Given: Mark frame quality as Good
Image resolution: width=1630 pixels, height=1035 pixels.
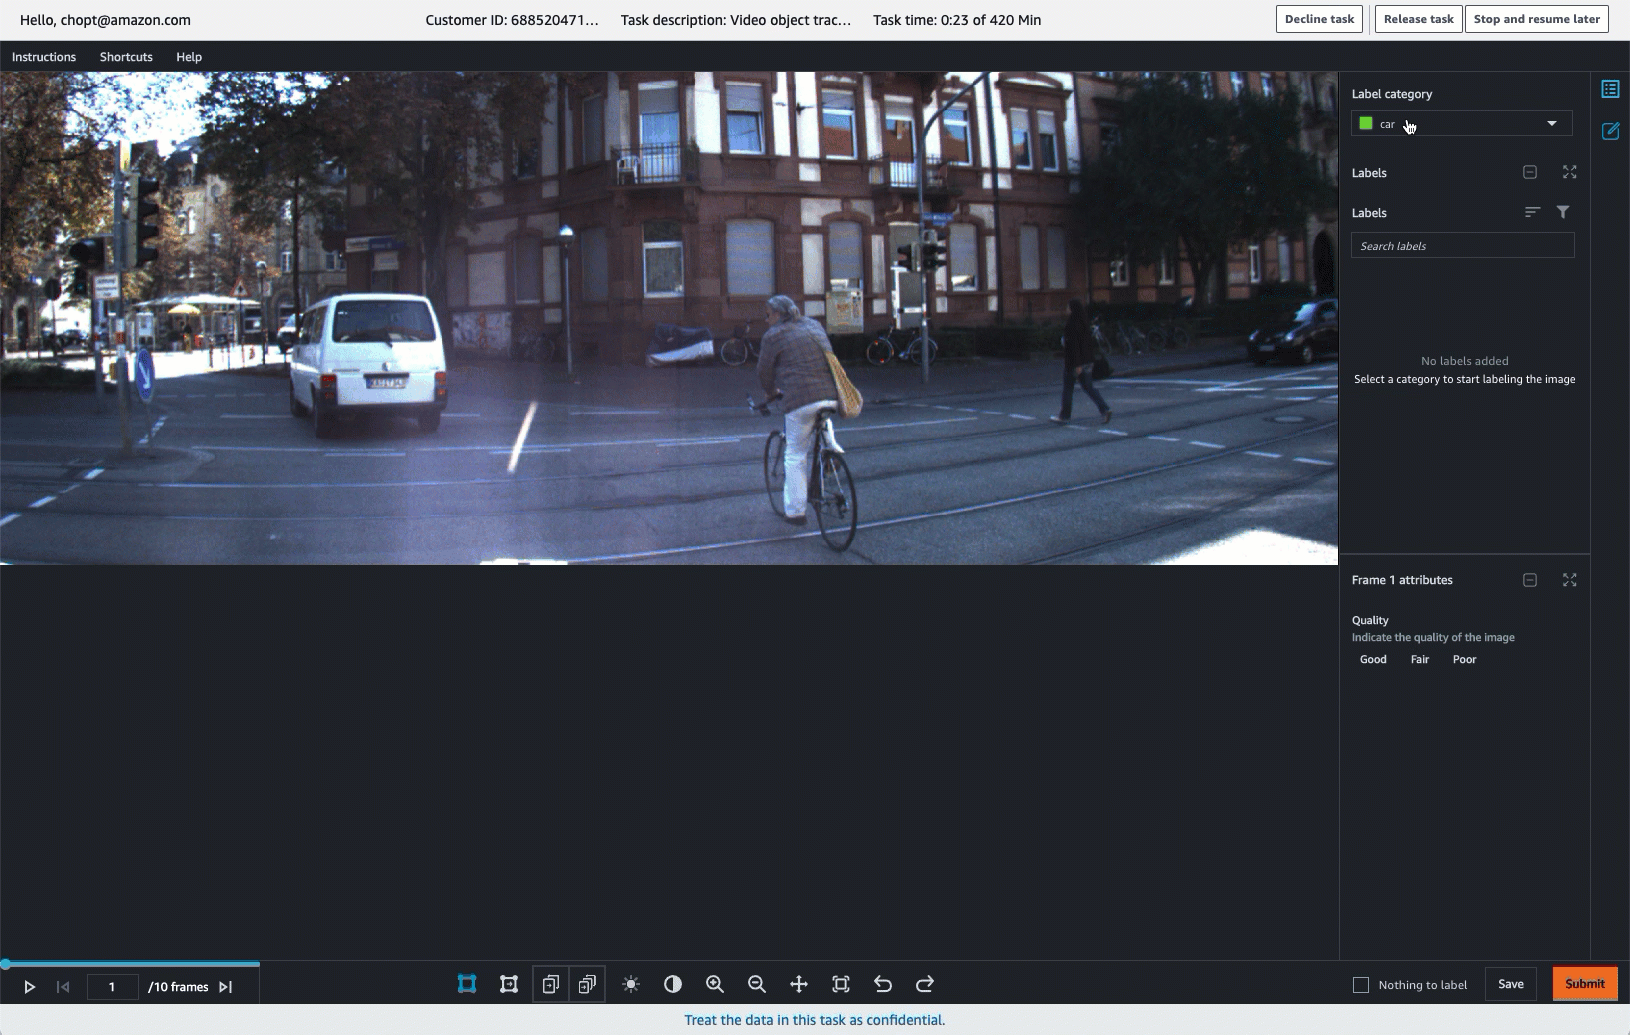Looking at the screenshot, I should 1371,659.
